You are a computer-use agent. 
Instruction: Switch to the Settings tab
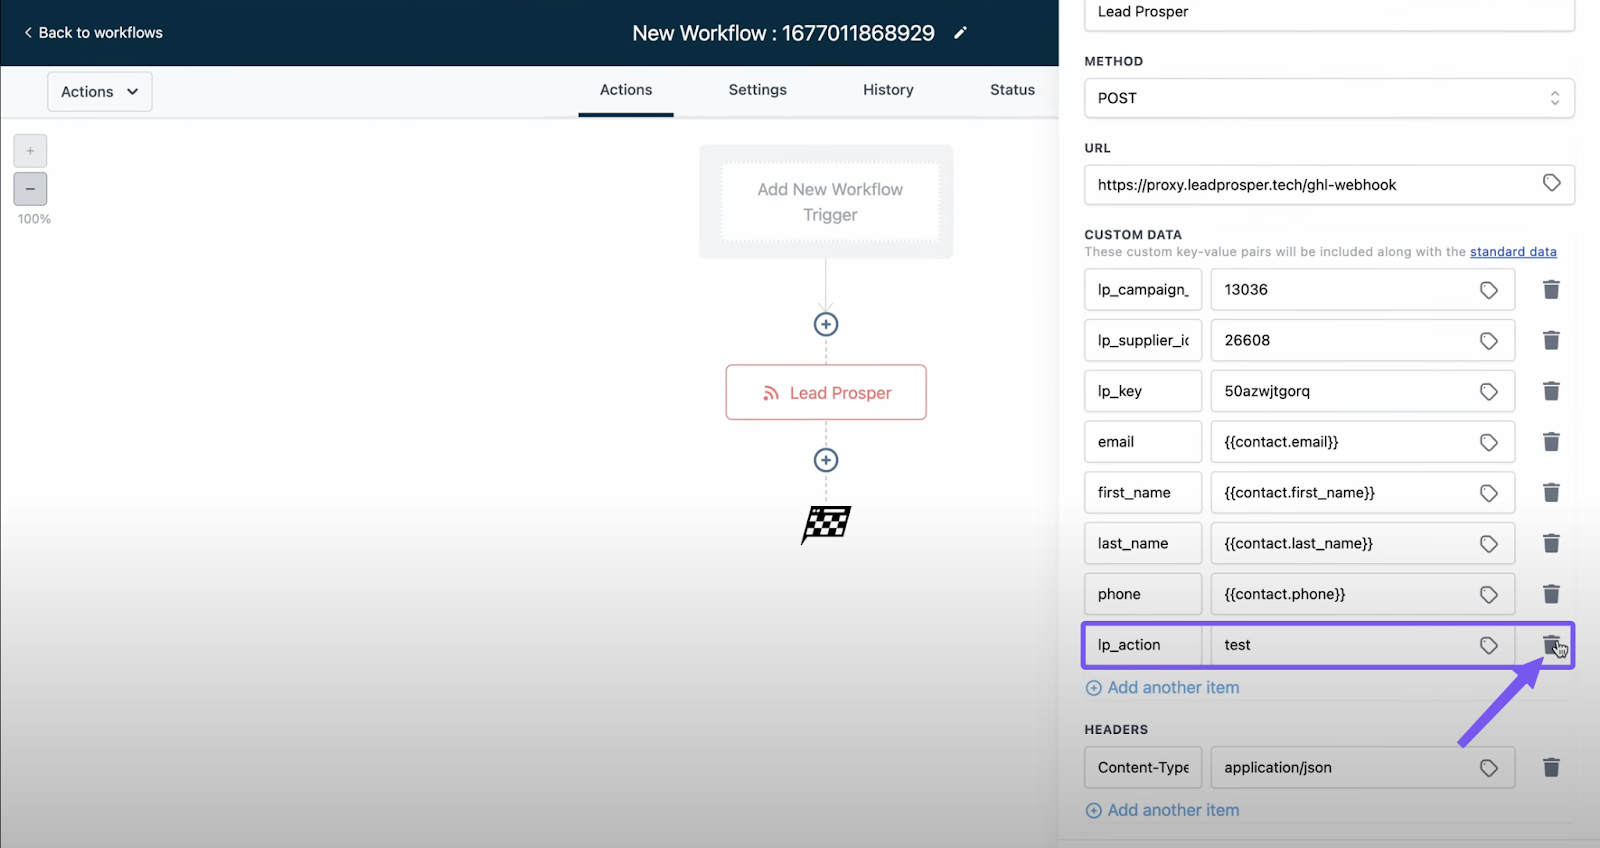pyautogui.click(x=758, y=90)
